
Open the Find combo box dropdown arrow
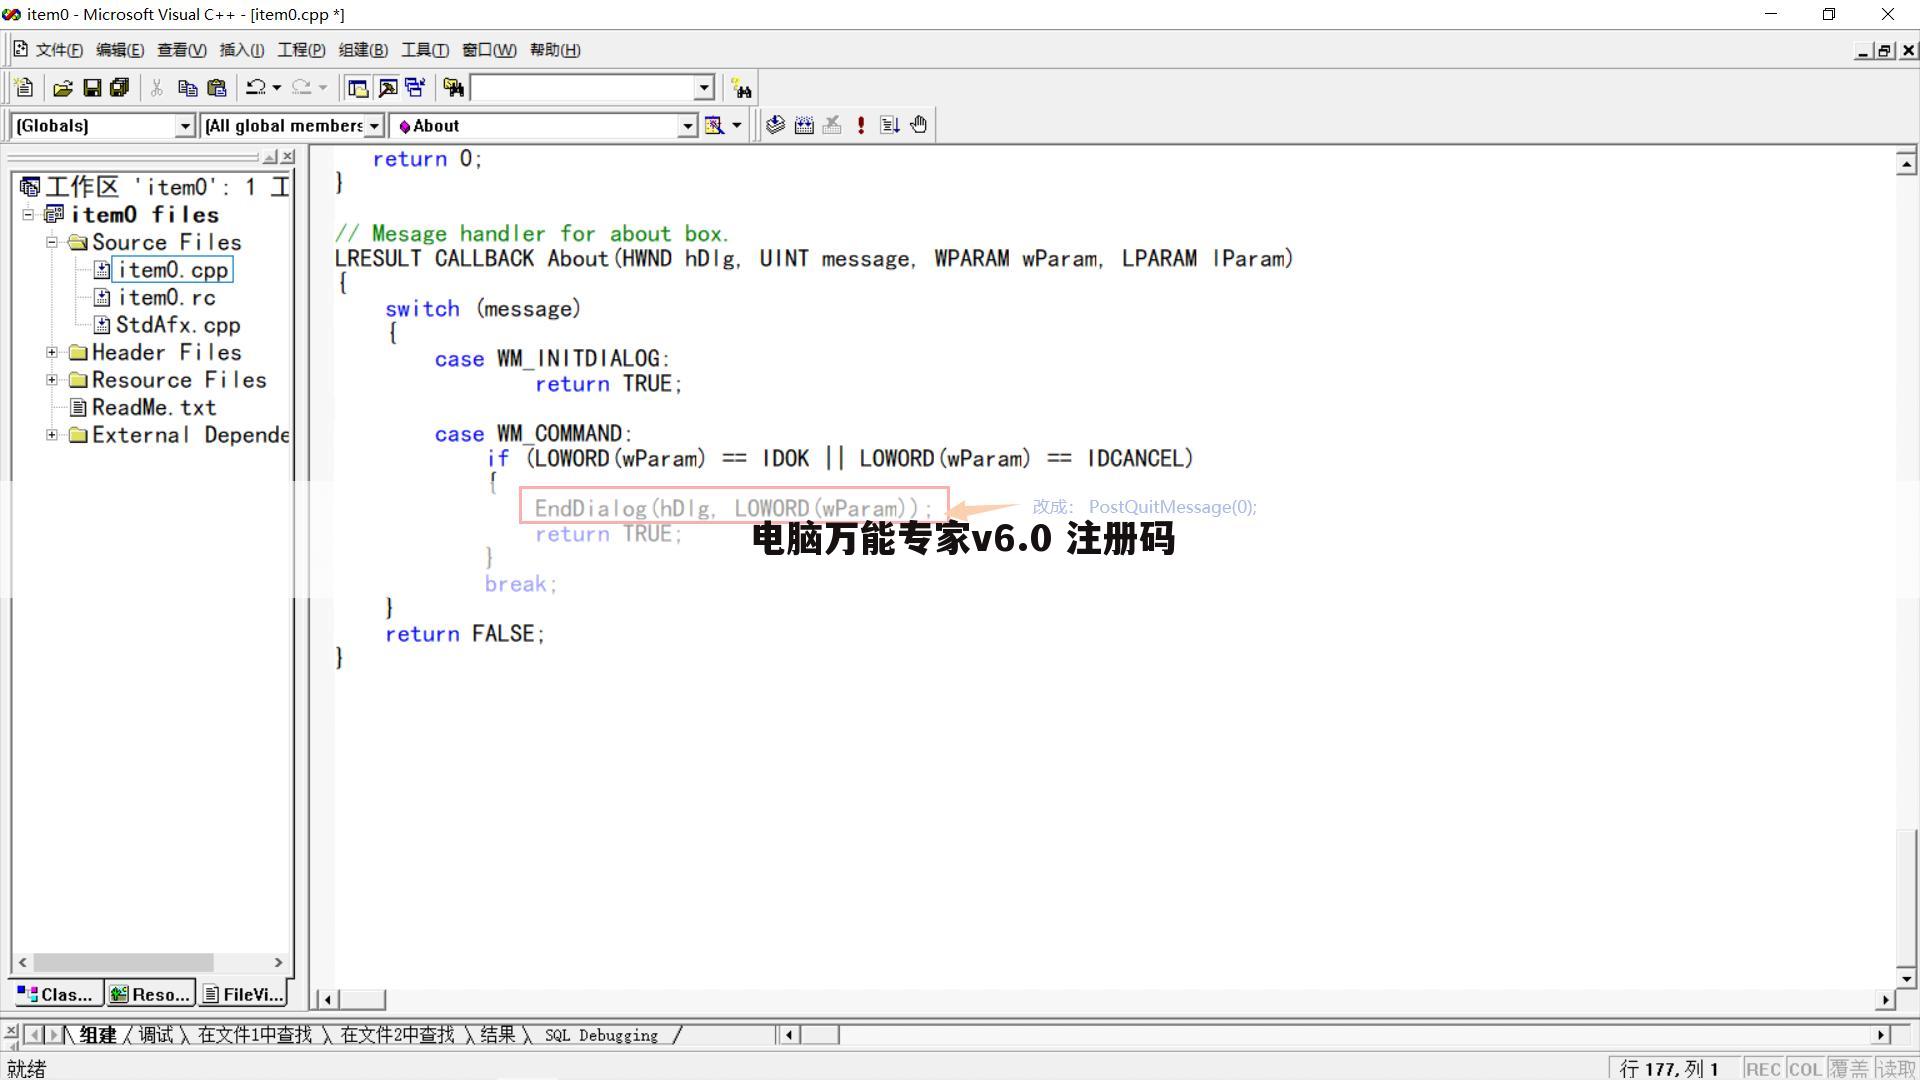coord(704,88)
